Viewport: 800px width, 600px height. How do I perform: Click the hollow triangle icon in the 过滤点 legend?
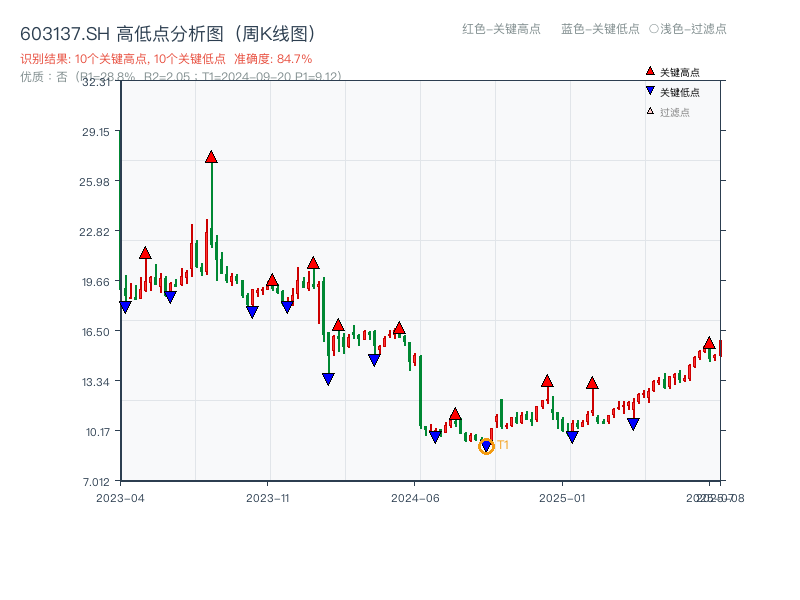pos(650,111)
